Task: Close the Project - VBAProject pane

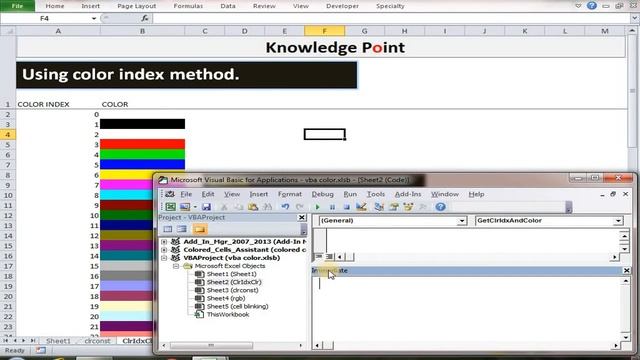Action: pyautogui.click(x=302, y=218)
